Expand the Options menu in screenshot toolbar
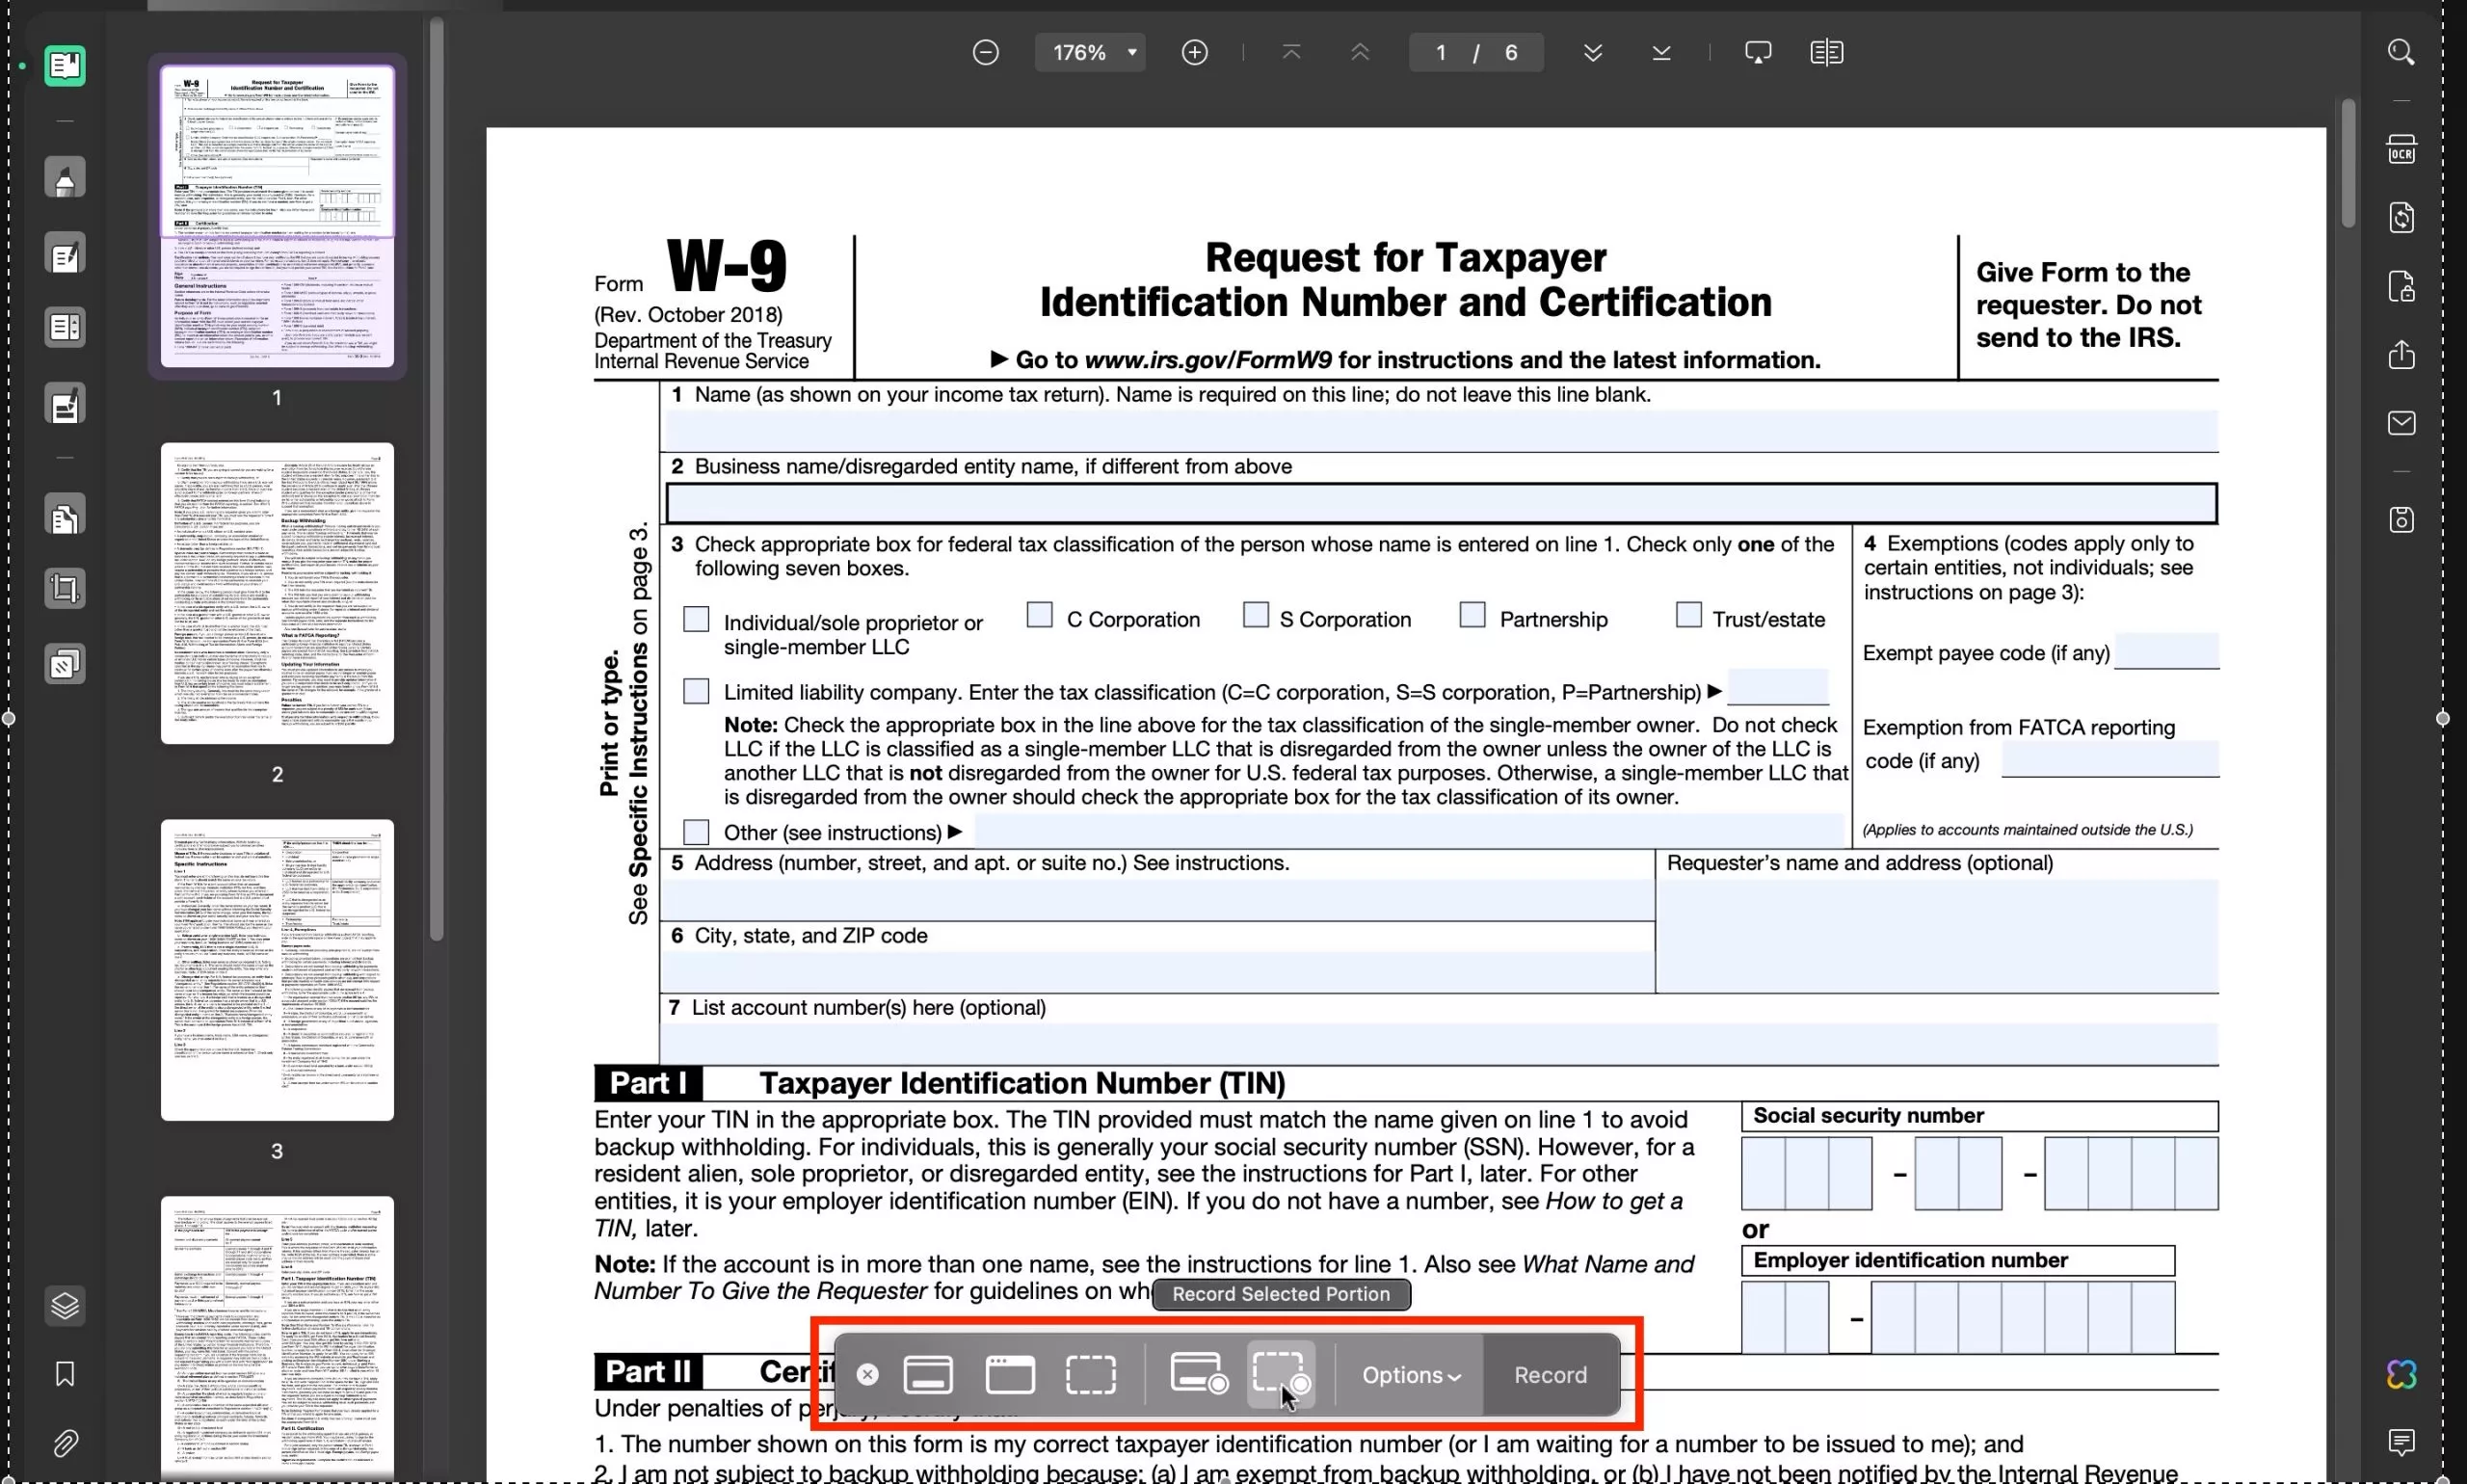 pos(1411,1375)
